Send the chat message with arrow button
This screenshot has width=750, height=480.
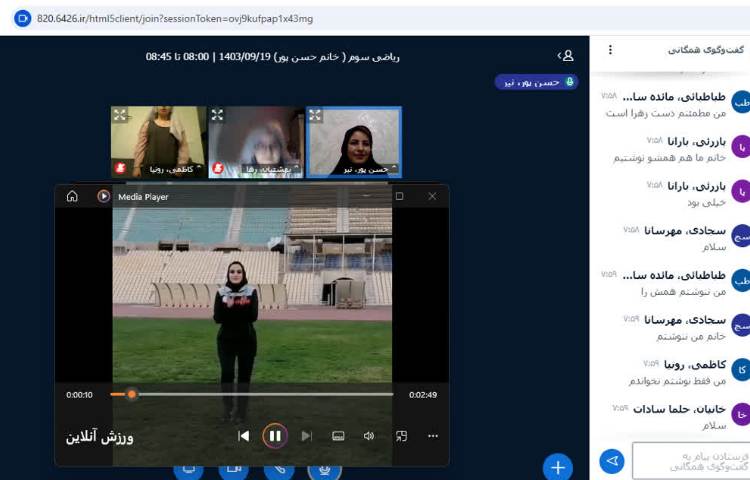612,461
